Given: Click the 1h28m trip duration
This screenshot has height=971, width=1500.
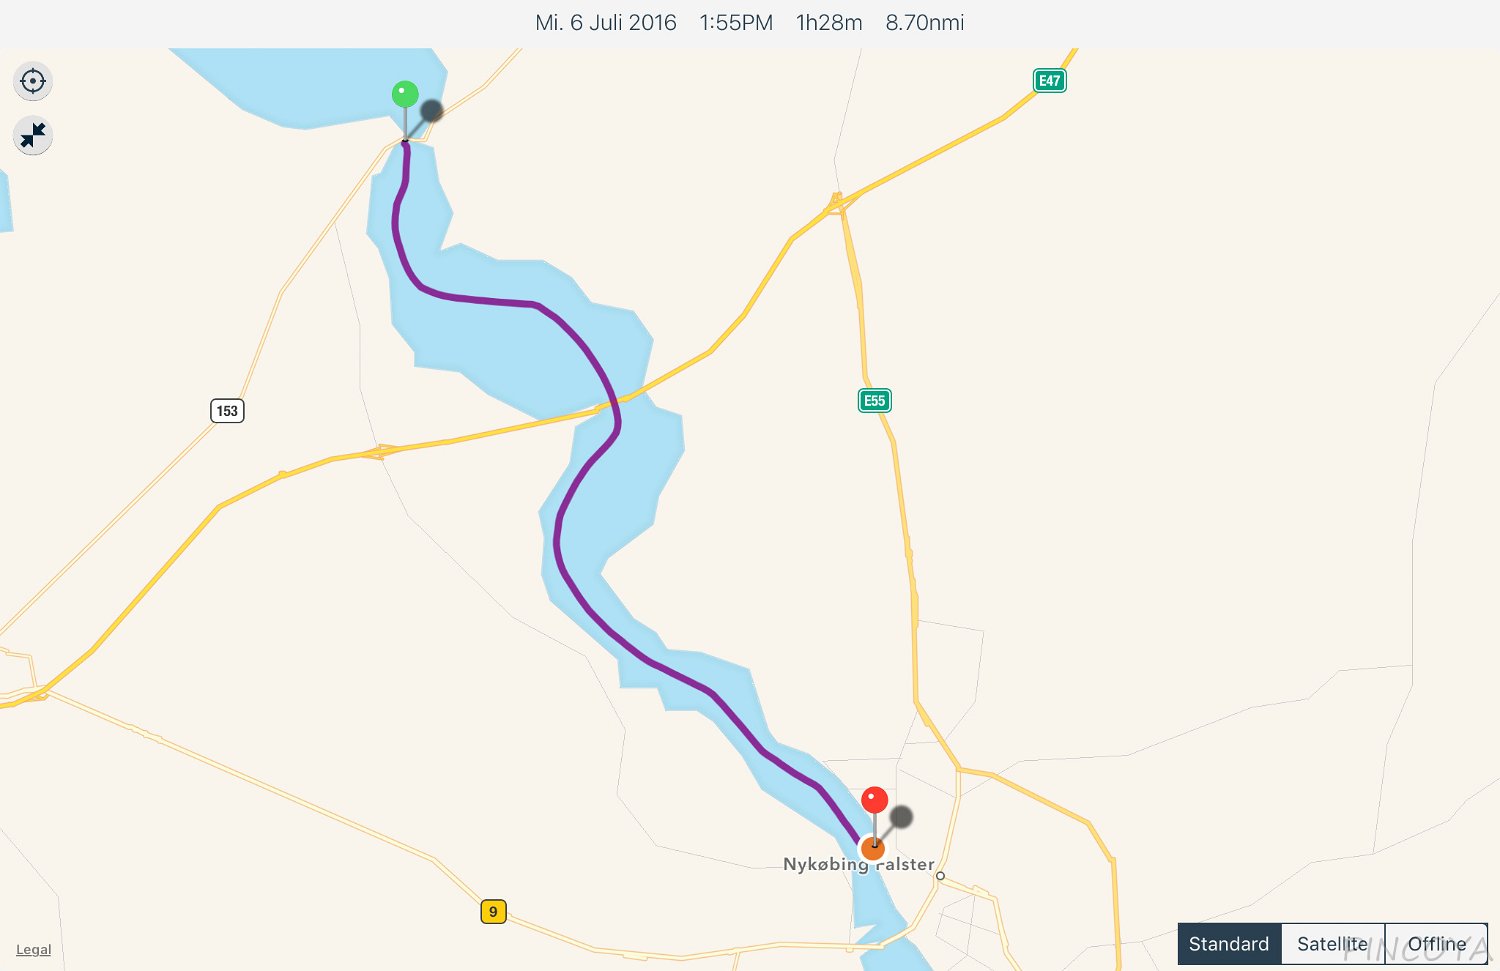Looking at the screenshot, I should pyautogui.click(x=829, y=23).
